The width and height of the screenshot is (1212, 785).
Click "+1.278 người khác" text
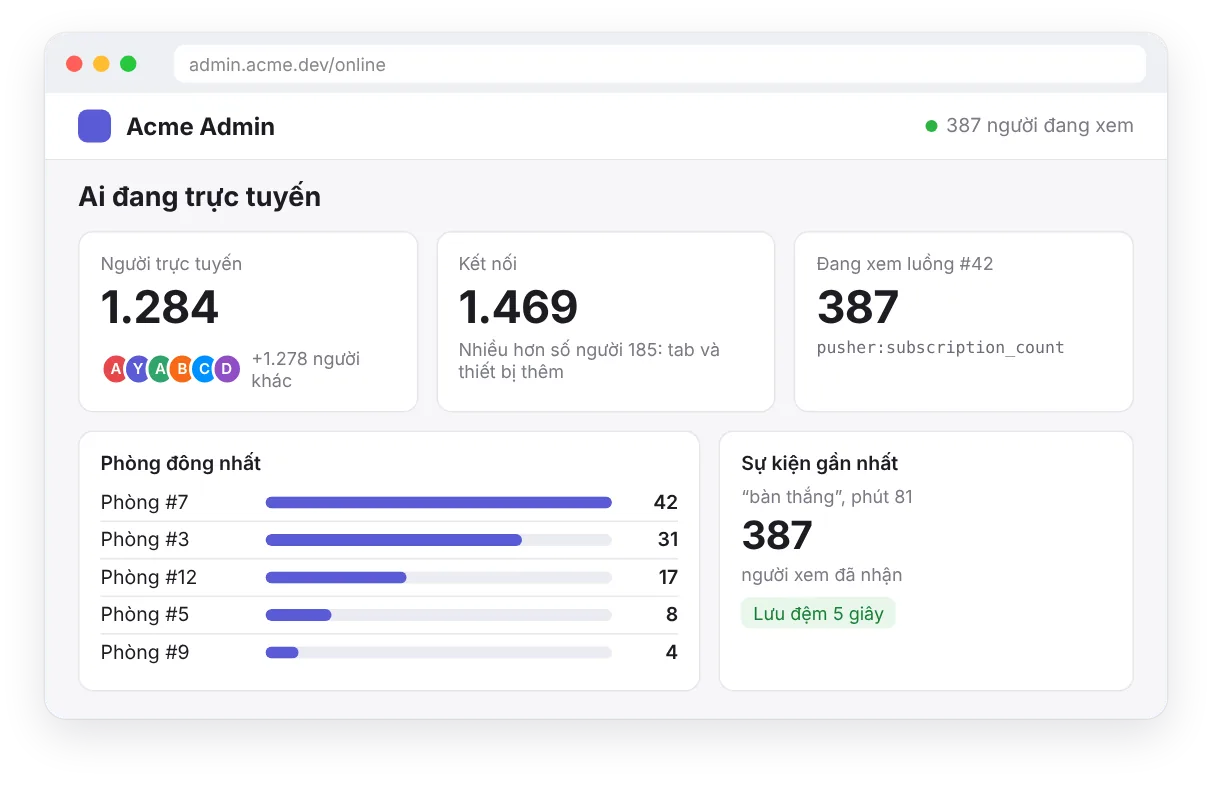click(x=306, y=369)
